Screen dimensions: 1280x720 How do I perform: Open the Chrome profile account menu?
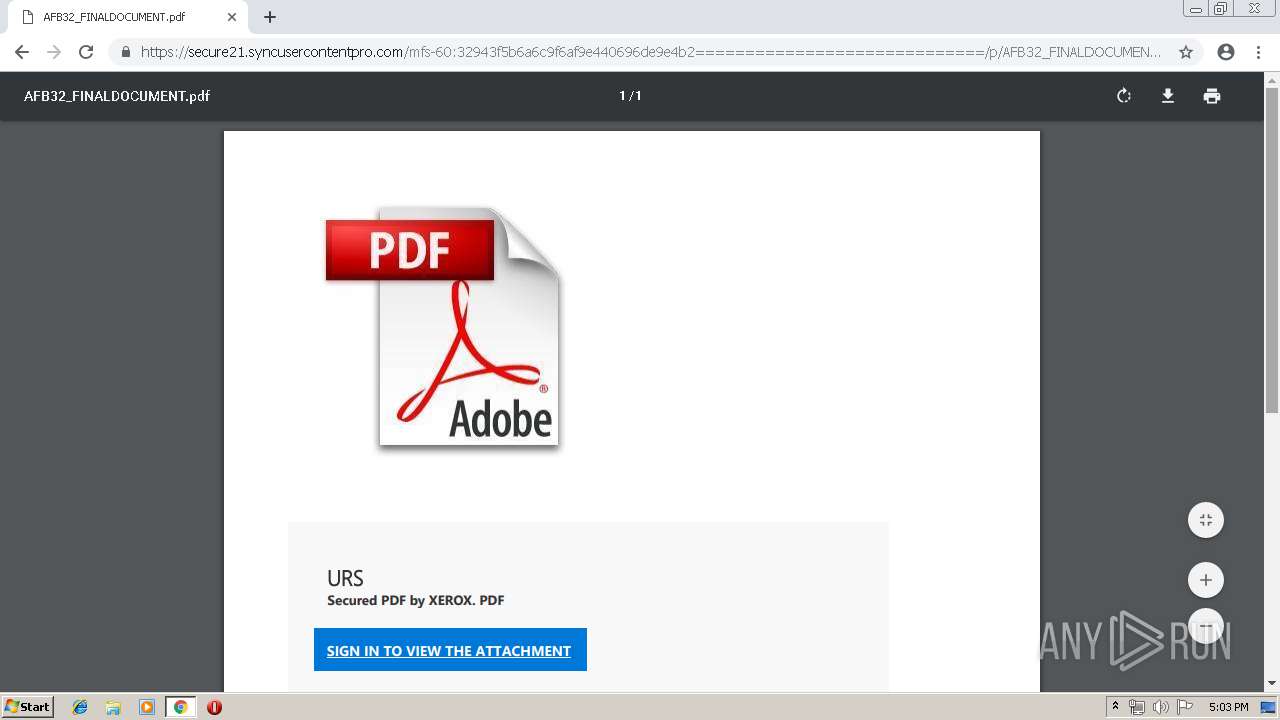pyautogui.click(x=1226, y=52)
